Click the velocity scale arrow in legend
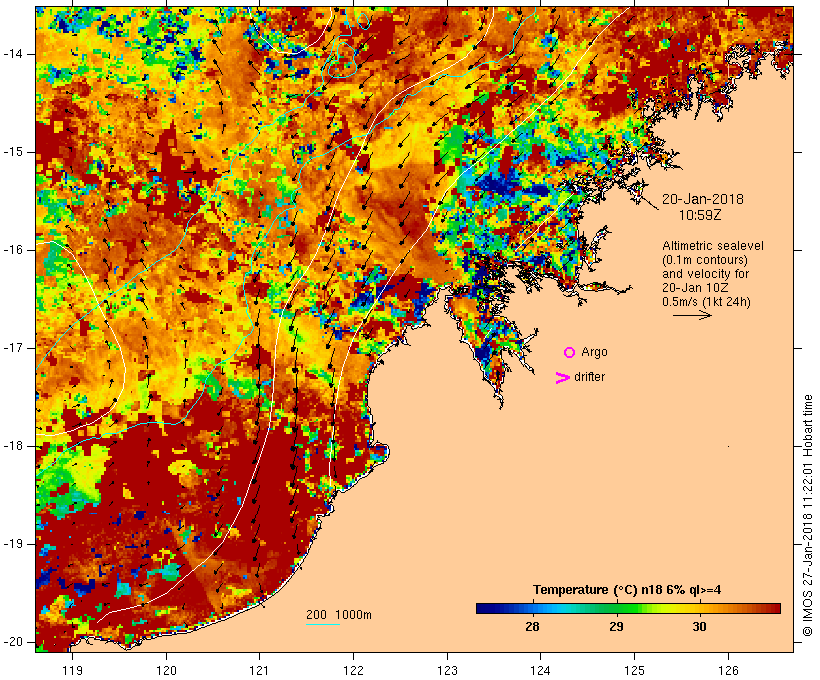 tap(692, 315)
